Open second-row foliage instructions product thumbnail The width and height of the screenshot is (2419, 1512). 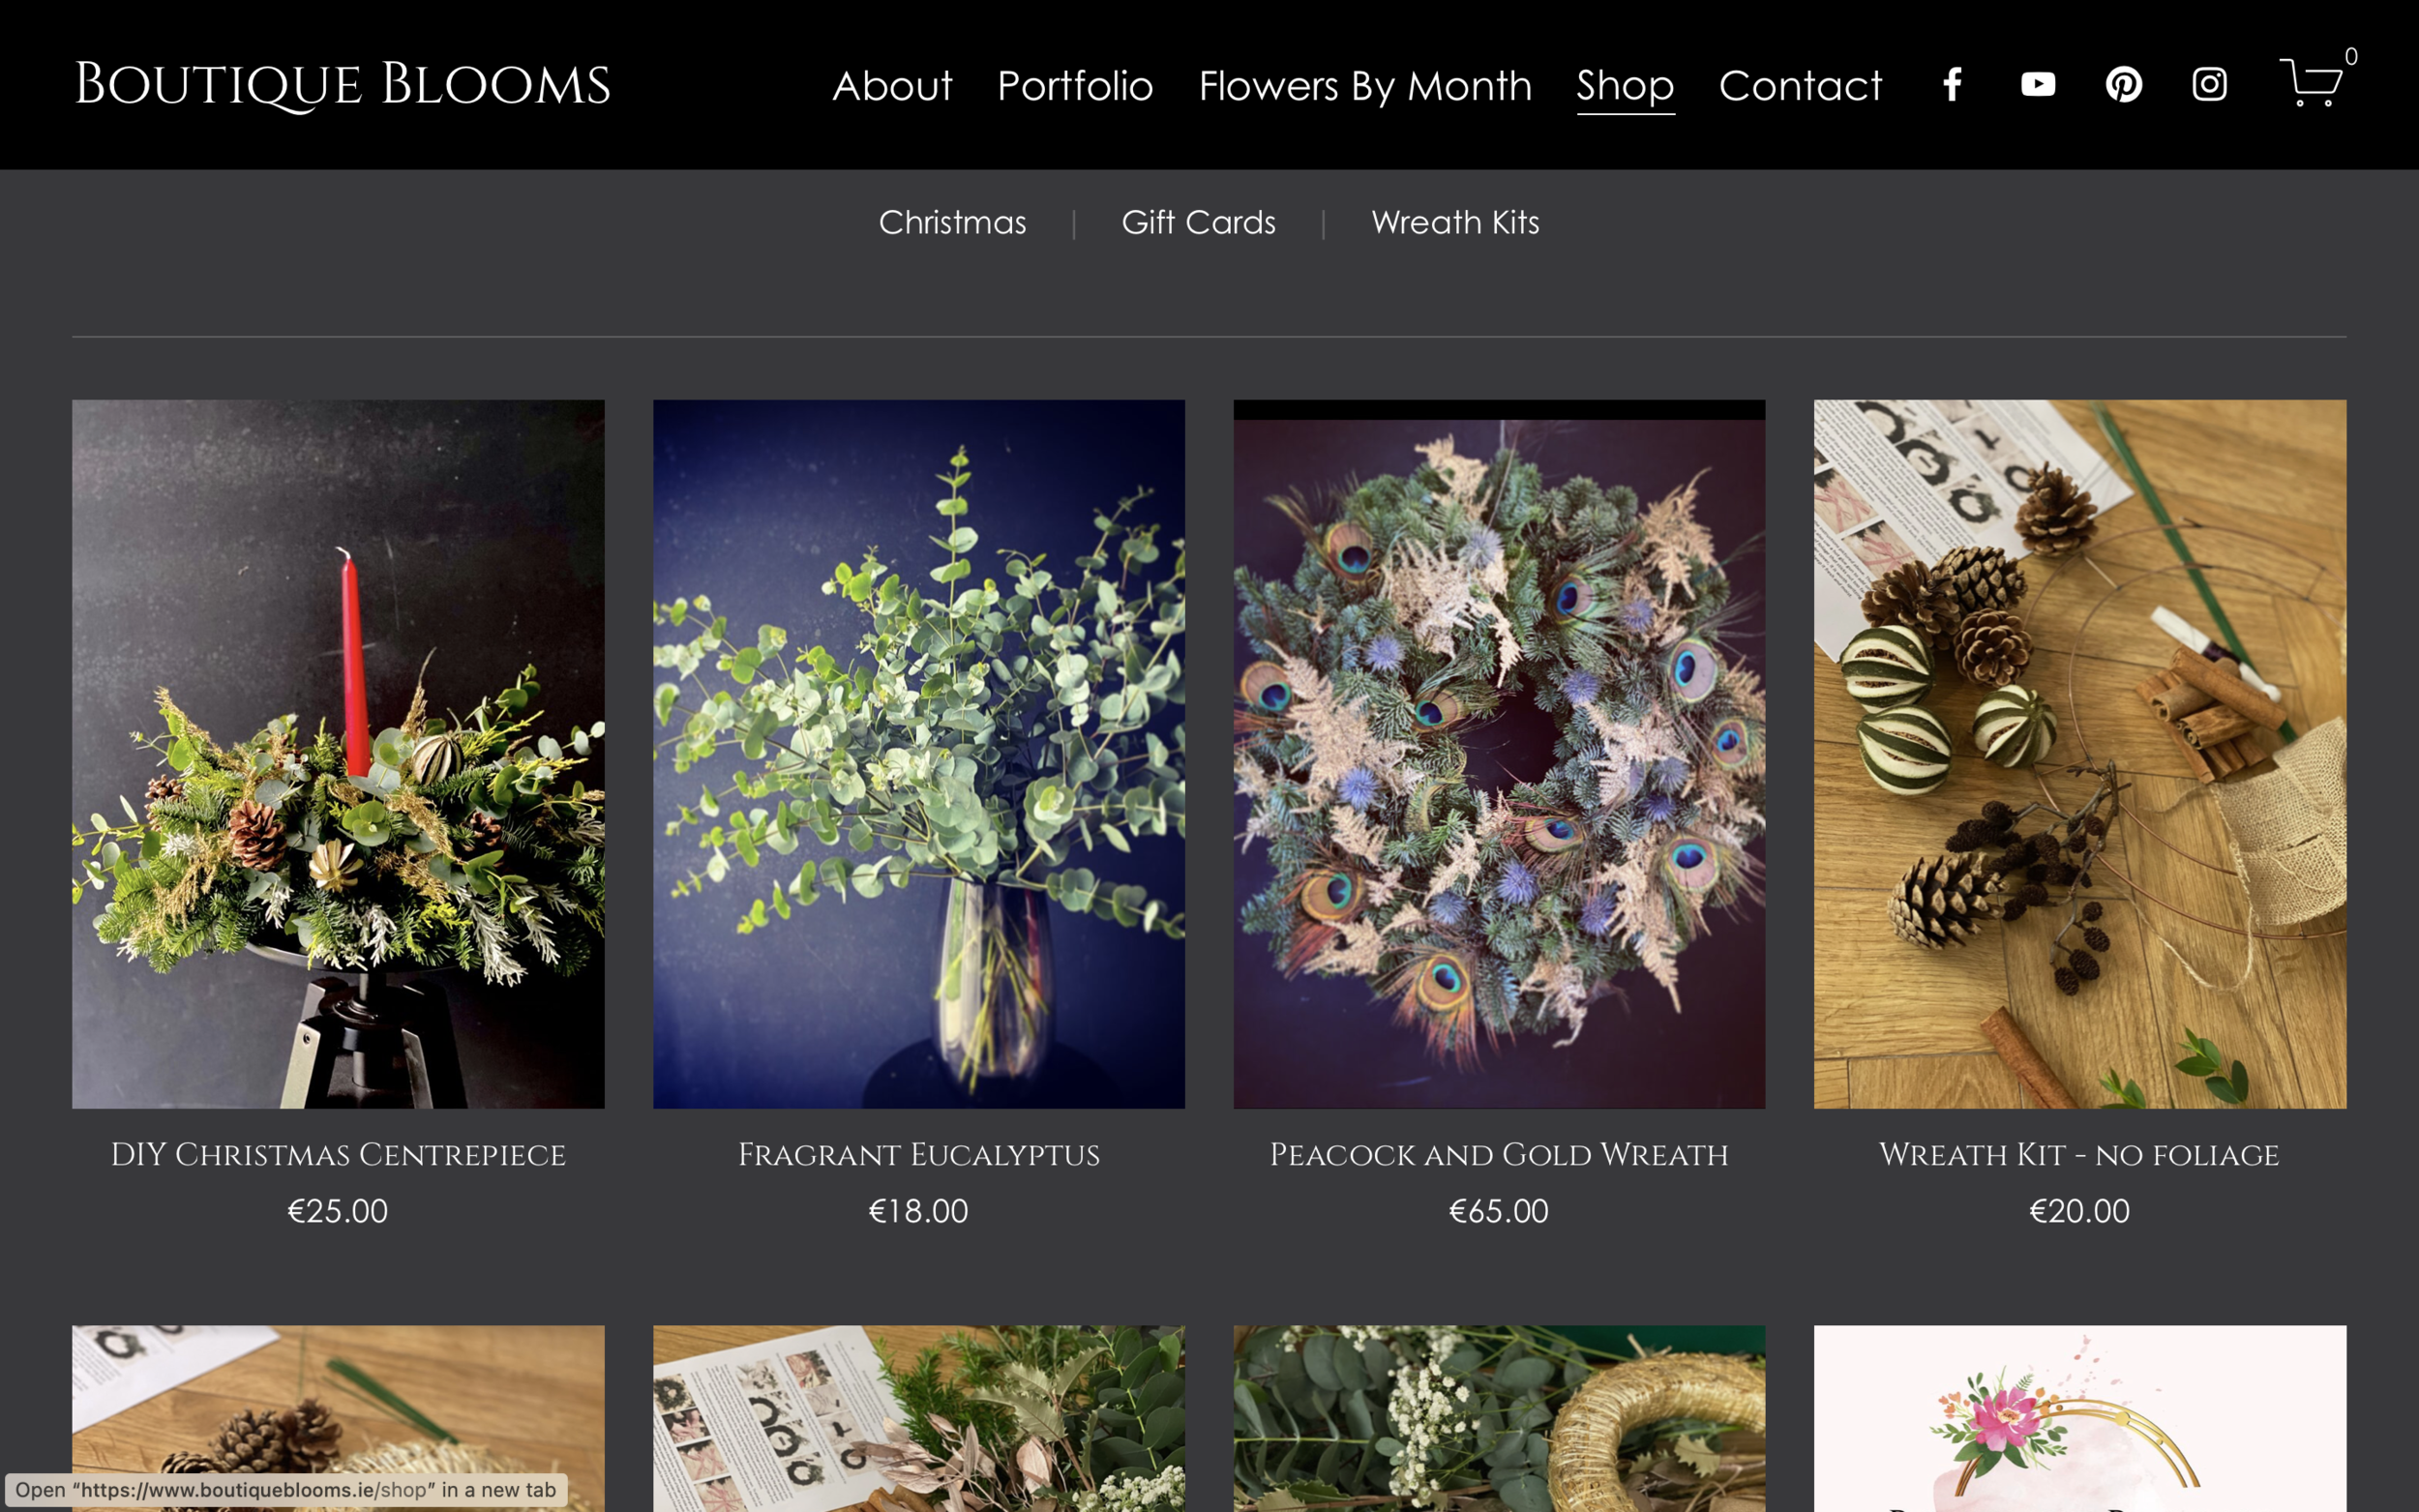918,1419
